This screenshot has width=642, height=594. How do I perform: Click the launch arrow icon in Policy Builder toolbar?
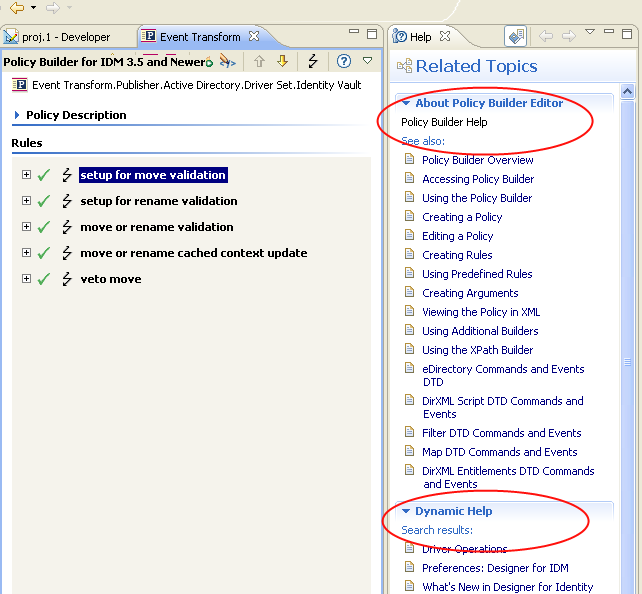(x=227, y=61)
